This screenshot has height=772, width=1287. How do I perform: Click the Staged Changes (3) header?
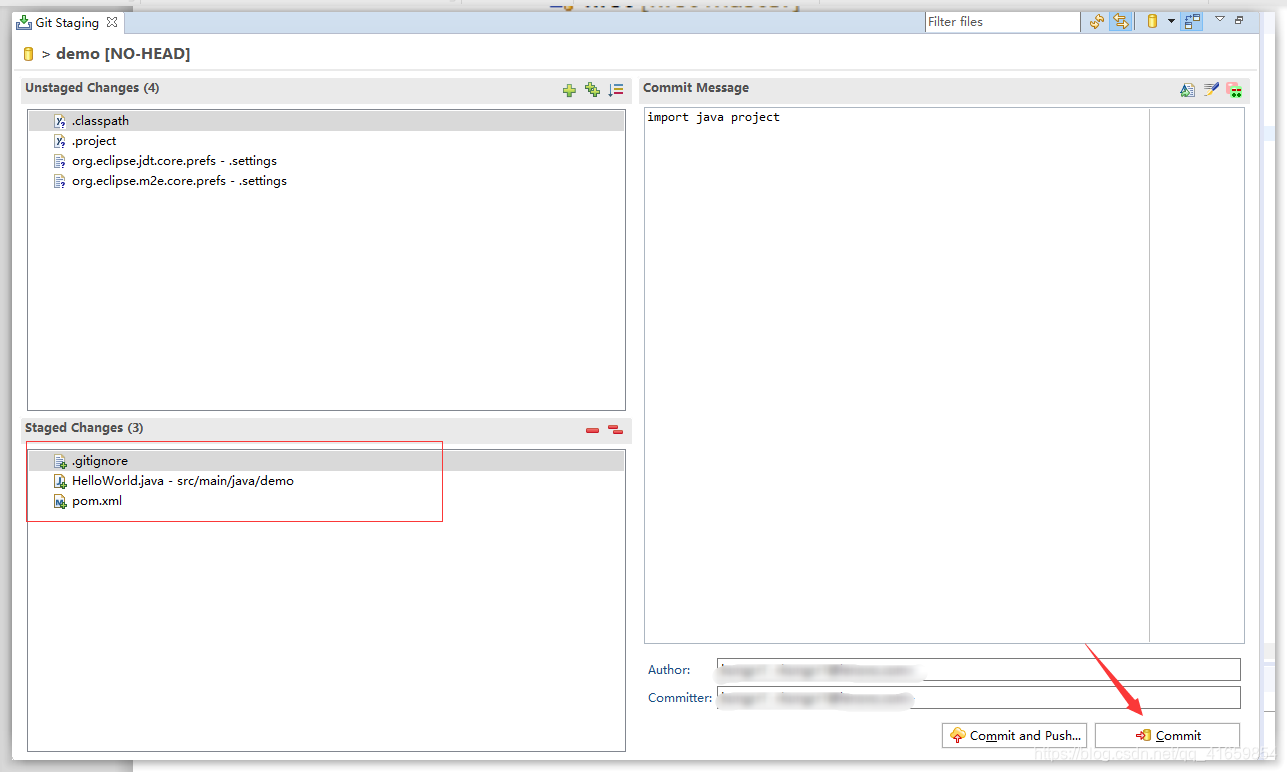click(84, 428)
